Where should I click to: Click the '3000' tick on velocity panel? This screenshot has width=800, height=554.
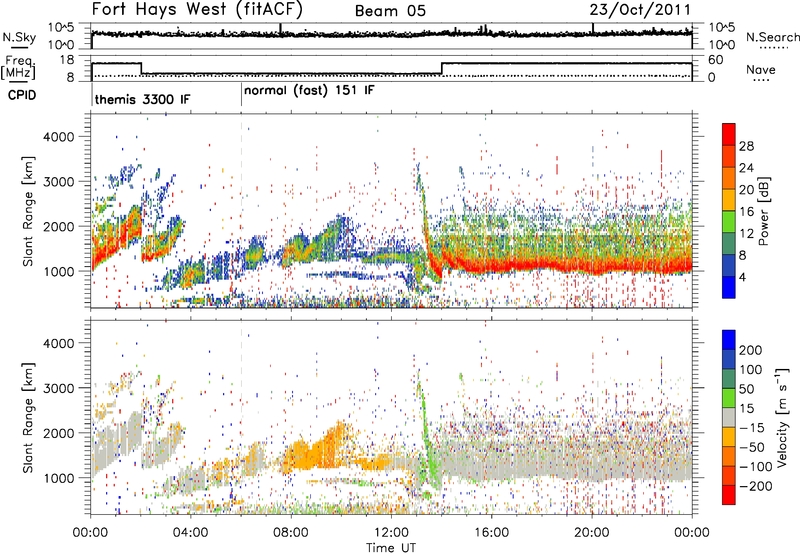(x=59, y=388)
